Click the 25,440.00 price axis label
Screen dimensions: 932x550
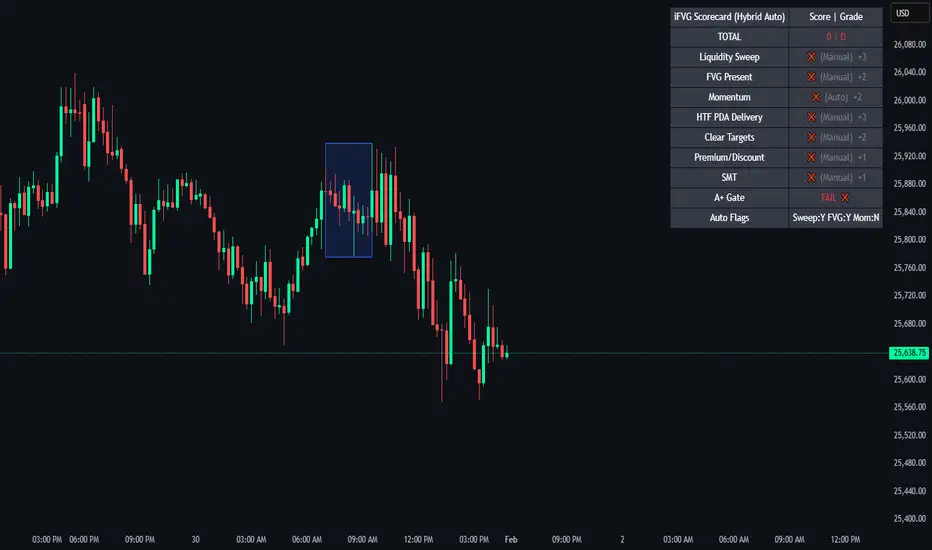pos(909,491)
